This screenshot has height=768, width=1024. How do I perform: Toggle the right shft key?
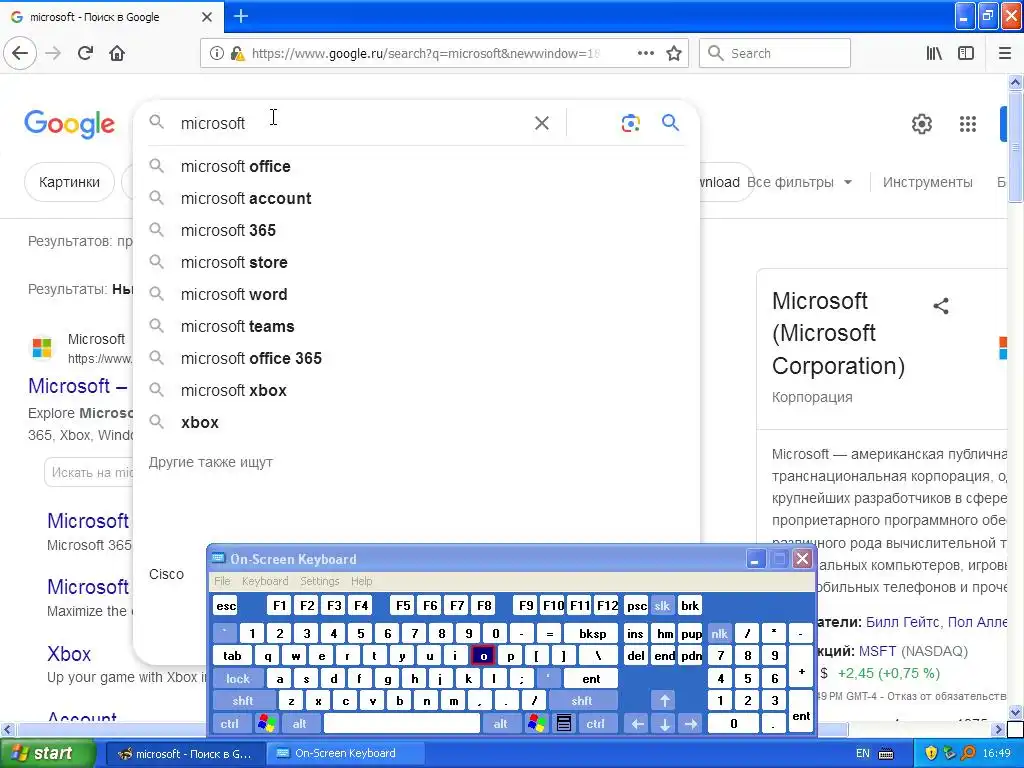(x=581, y=701)
